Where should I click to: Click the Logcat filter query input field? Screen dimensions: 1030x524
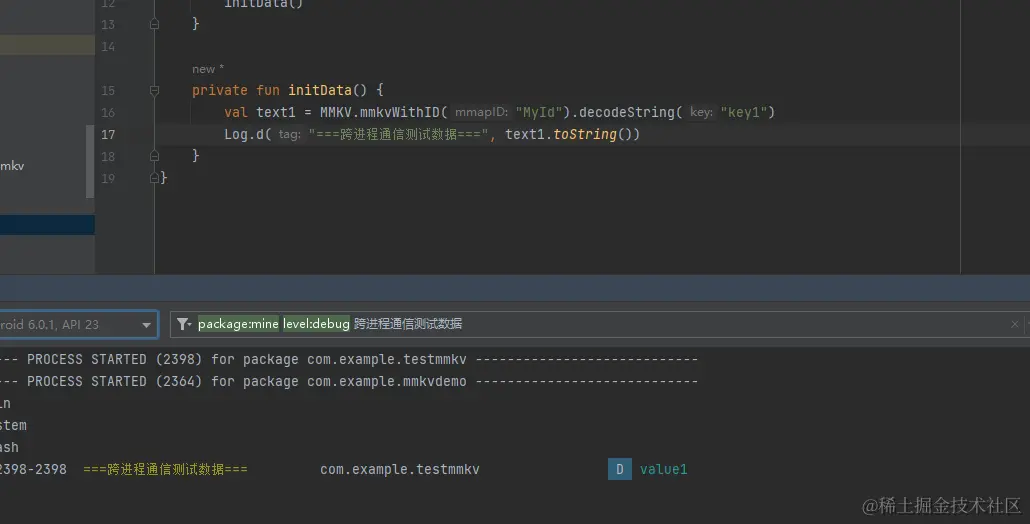tap(596, 324)
